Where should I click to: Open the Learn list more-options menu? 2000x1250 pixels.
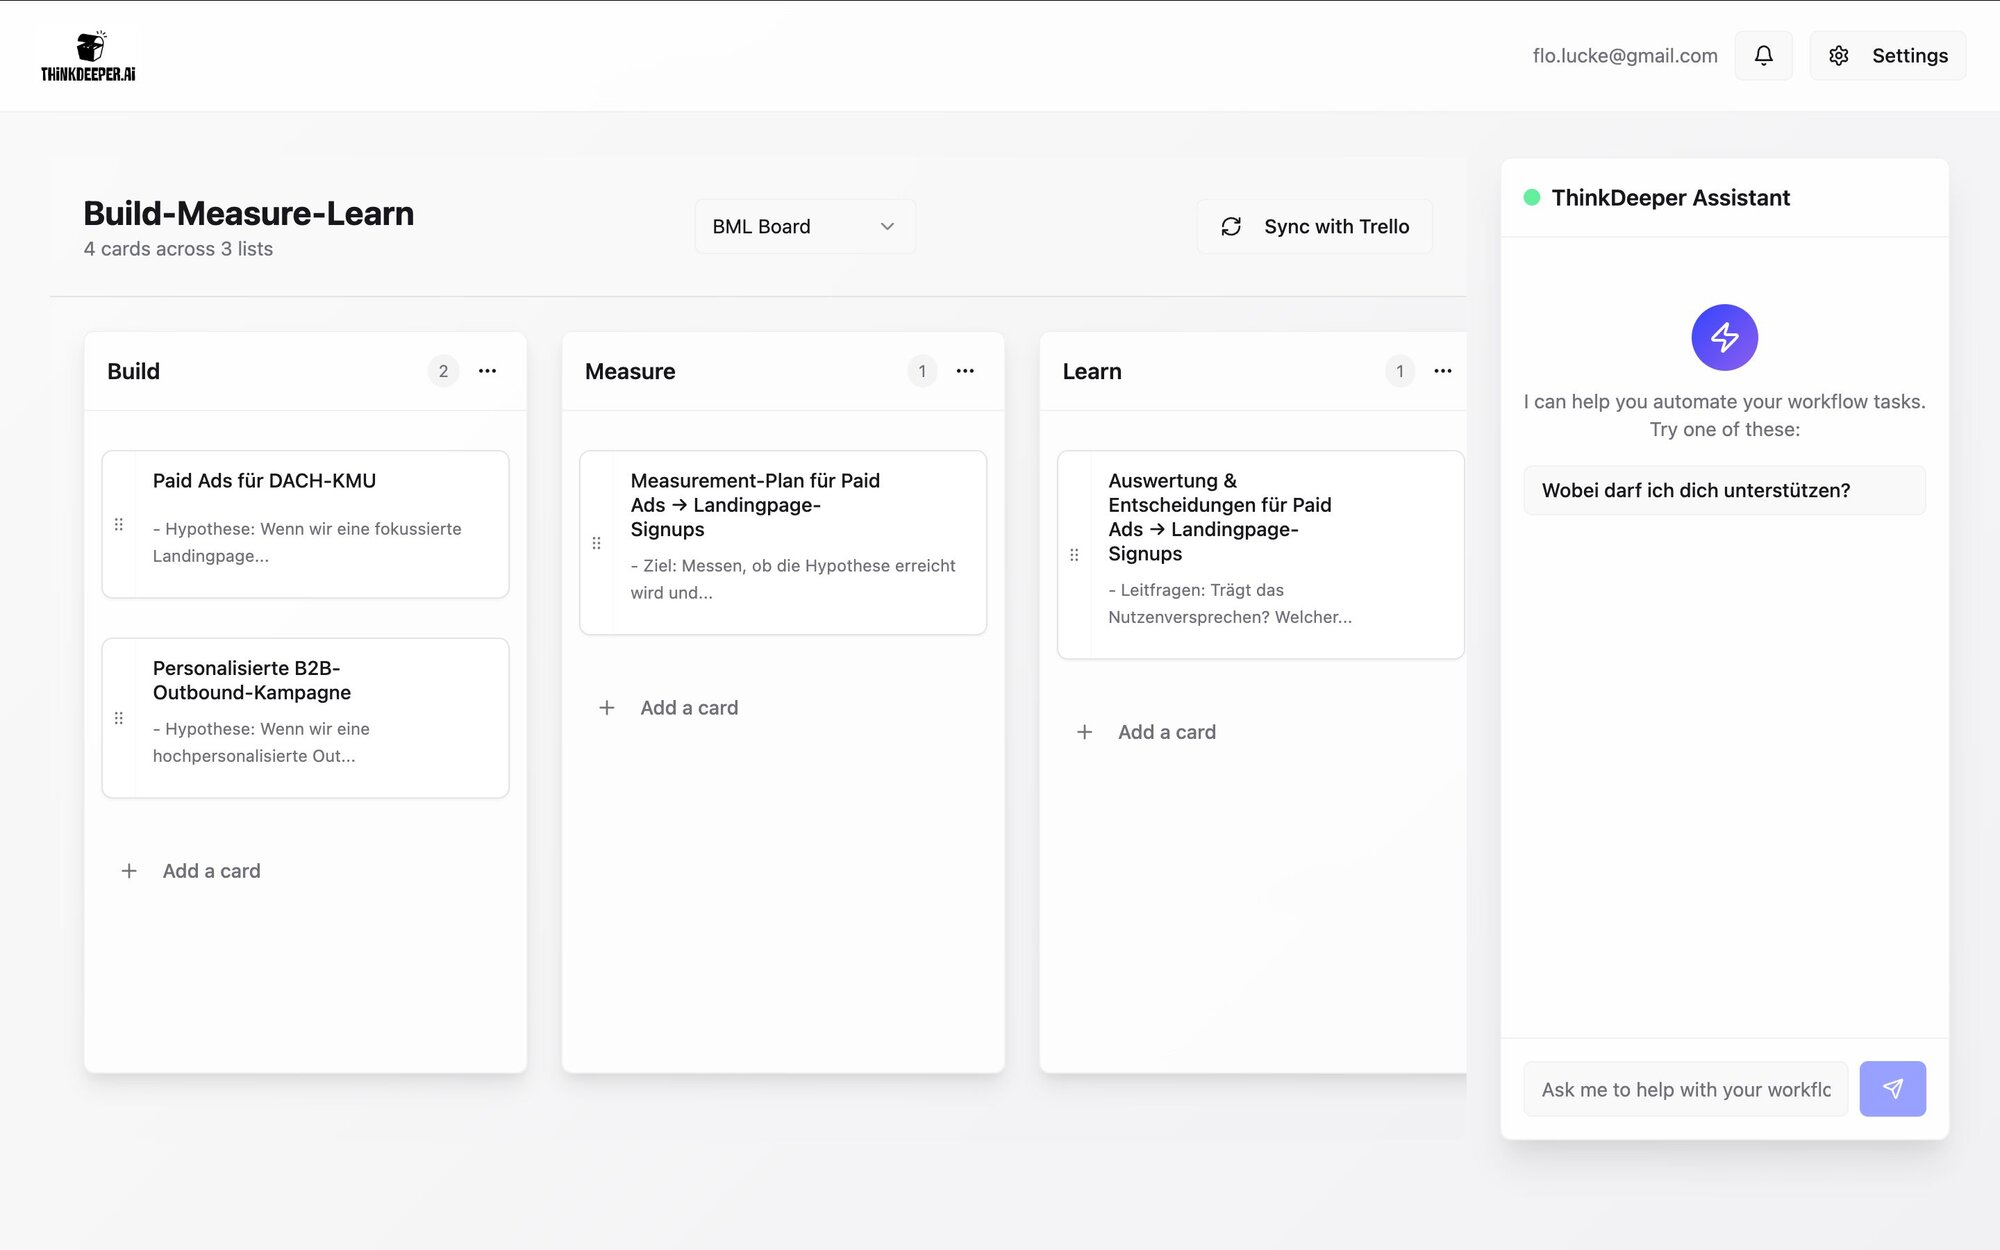(1442, 371)
